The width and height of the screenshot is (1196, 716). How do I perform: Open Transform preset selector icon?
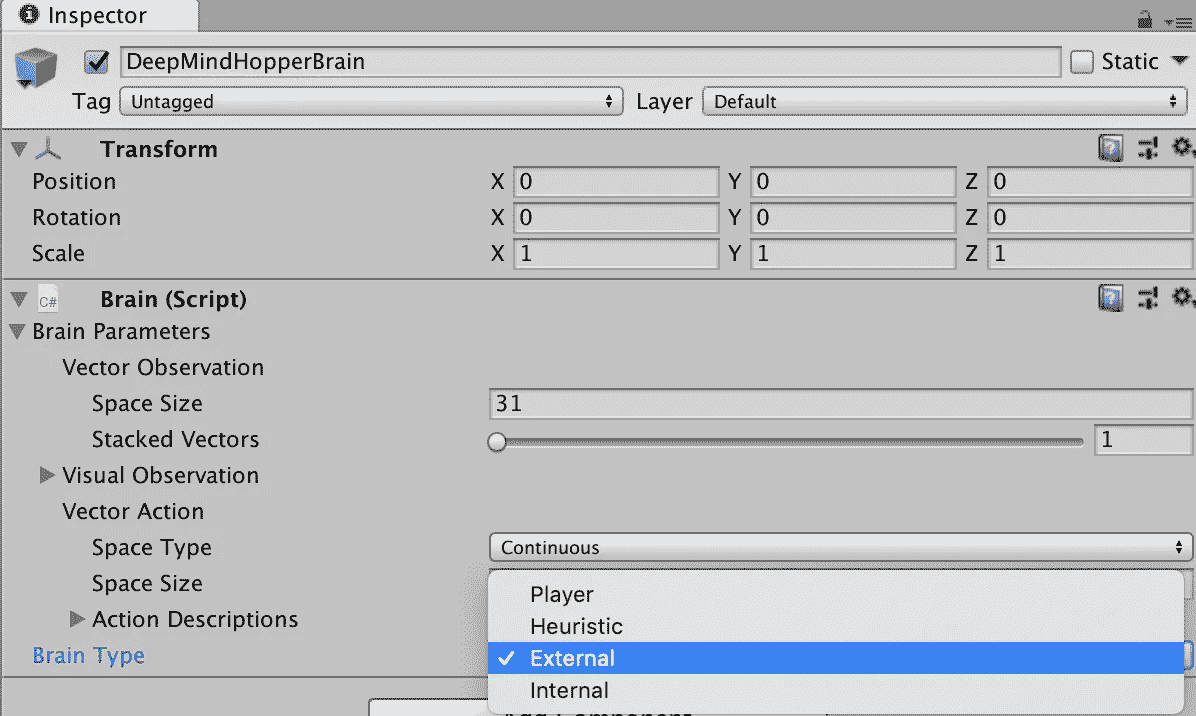click(x=1147, y=148)
